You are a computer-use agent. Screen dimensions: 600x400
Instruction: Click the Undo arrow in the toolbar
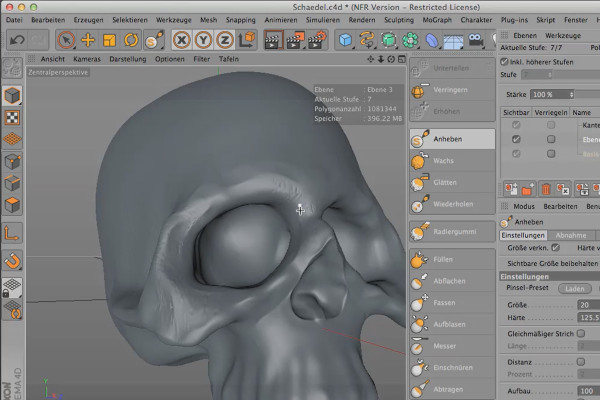(x=17, y=40)
